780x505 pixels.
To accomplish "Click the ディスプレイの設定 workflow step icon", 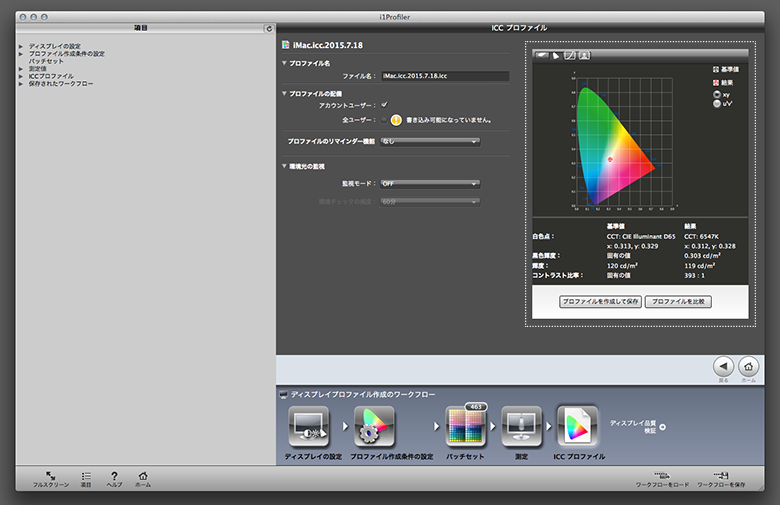I will click(308, 427).
